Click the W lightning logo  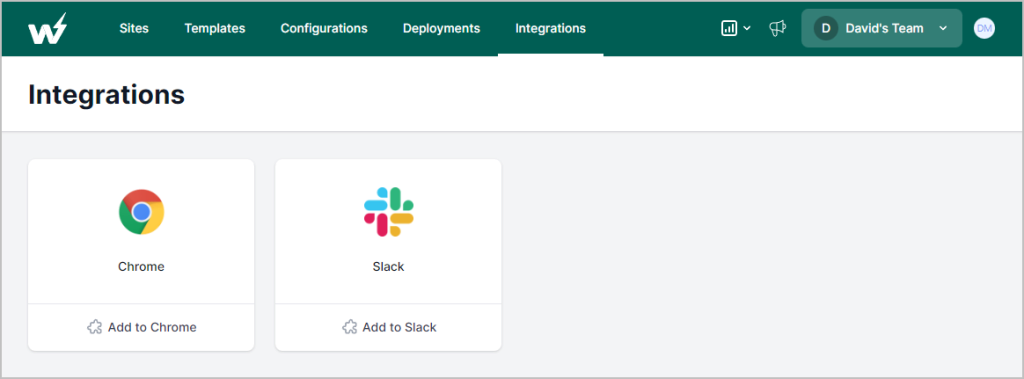[x=47, y=28]
